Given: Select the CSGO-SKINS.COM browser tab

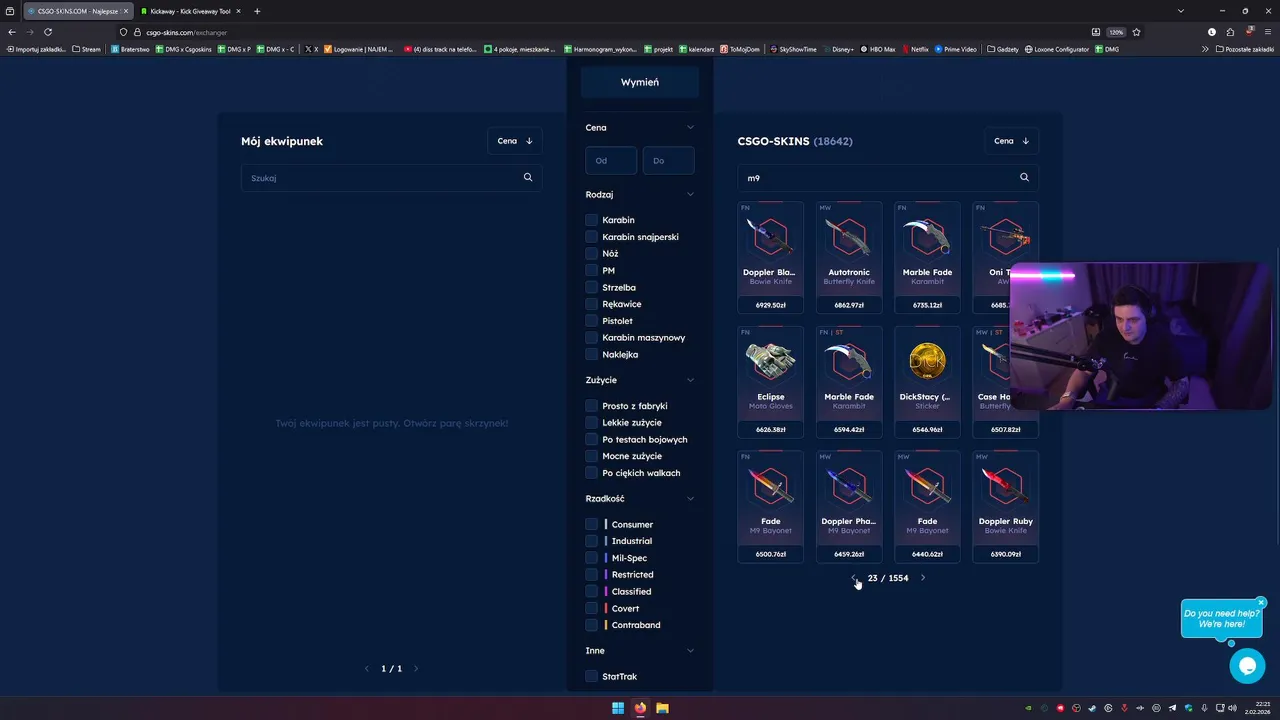Looking at the screenshot, I should coord(77,11).
